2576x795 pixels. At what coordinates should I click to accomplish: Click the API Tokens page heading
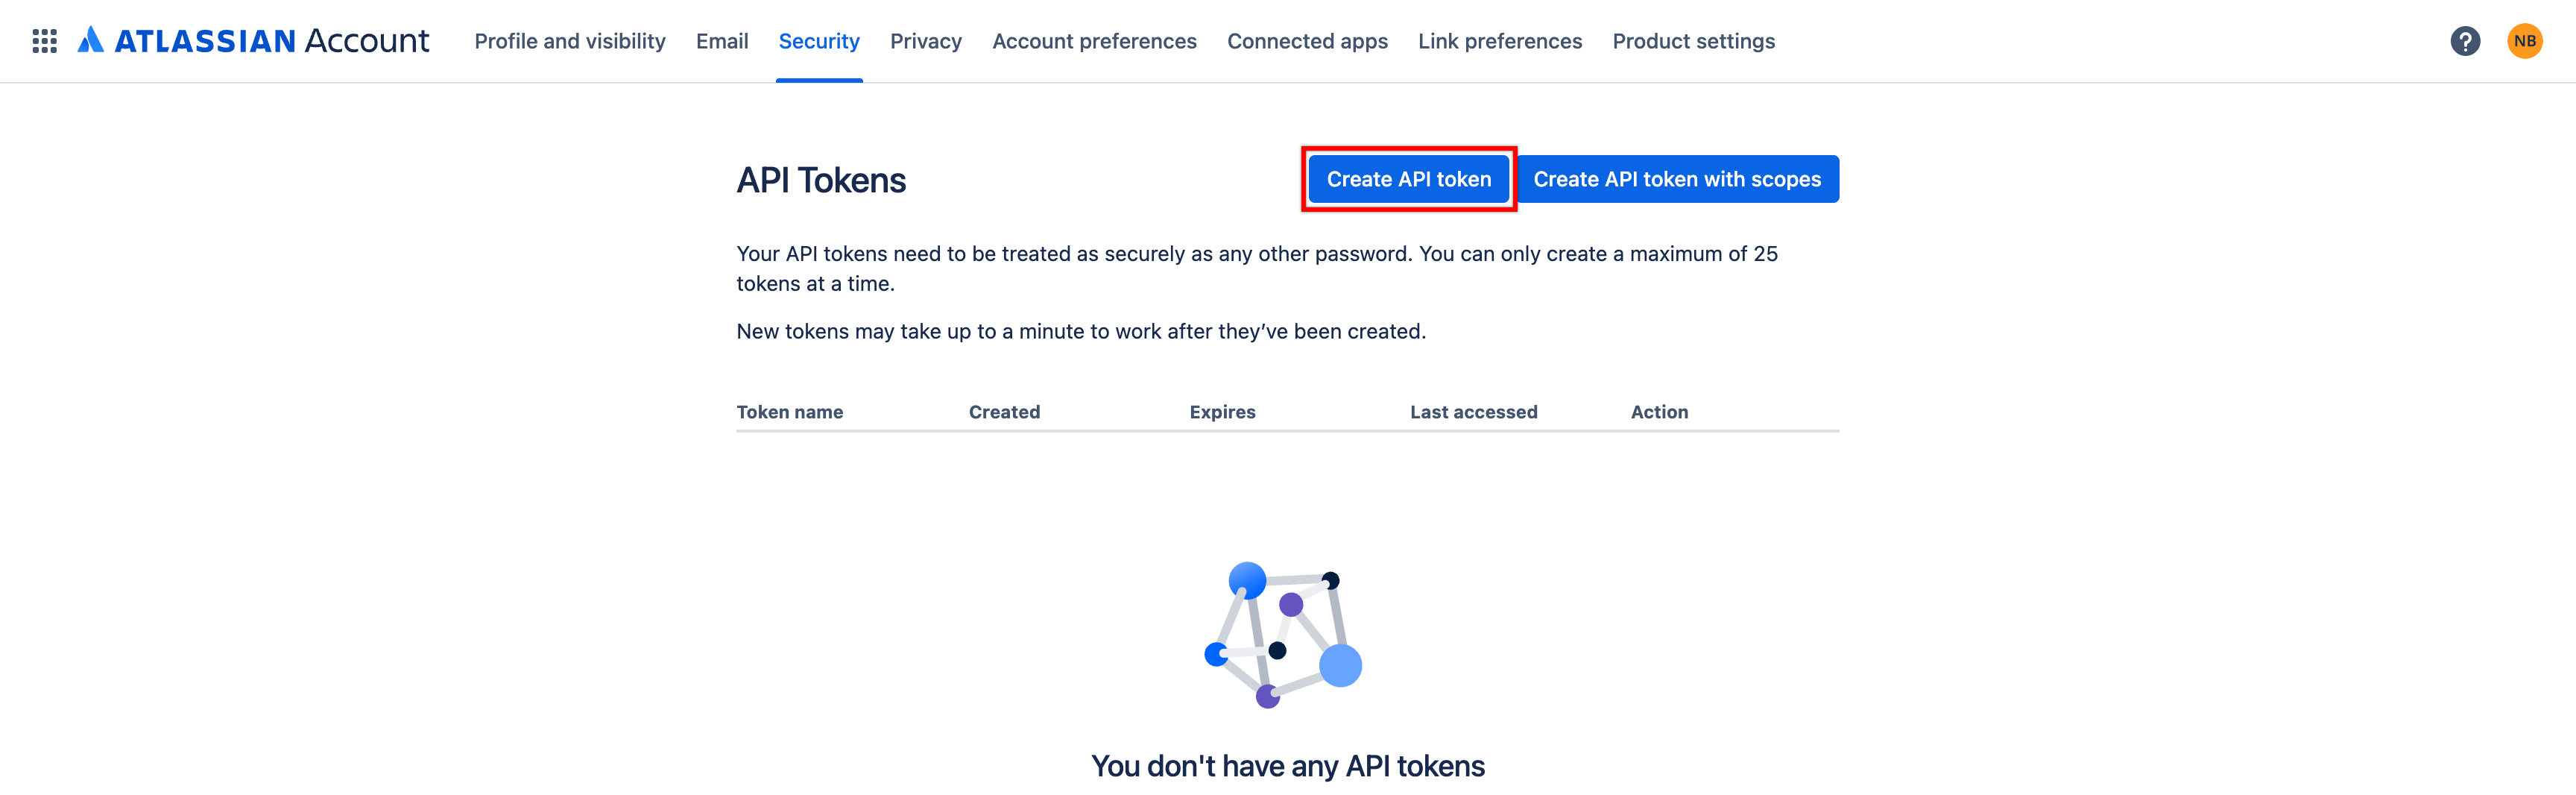pyautogui.click(x=821, y=180)
